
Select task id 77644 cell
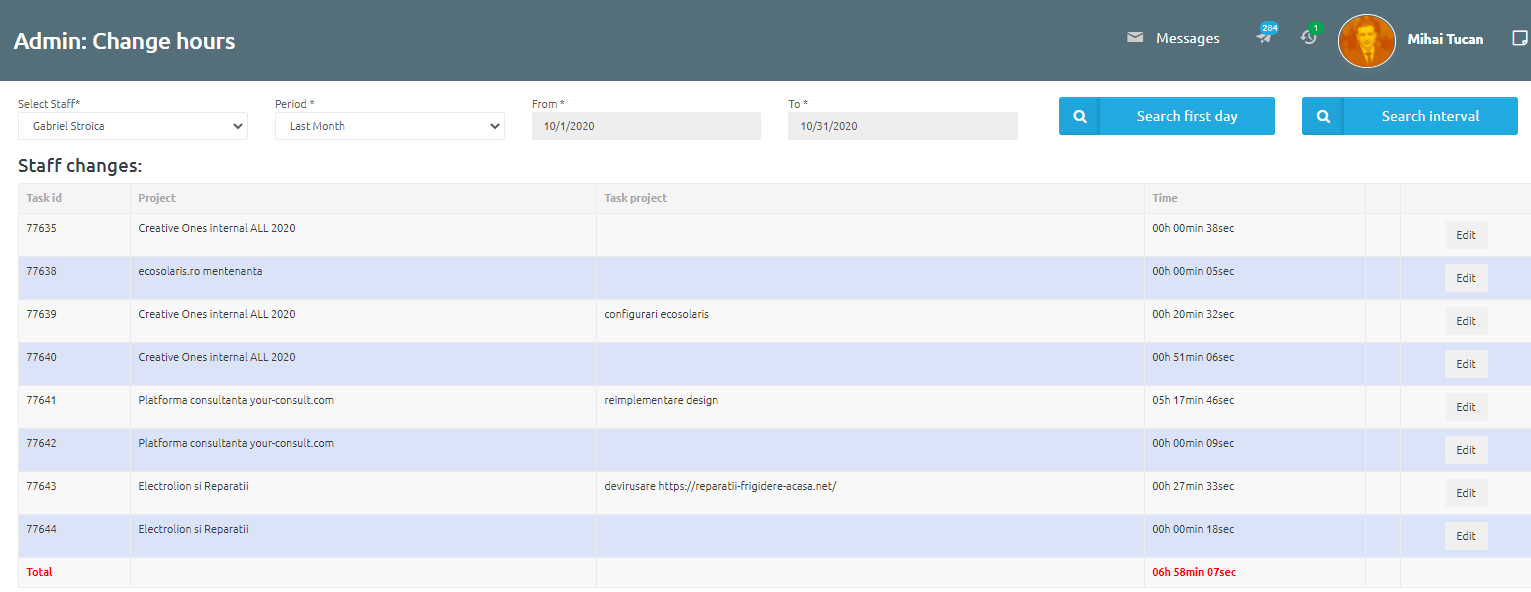(74, 536)
